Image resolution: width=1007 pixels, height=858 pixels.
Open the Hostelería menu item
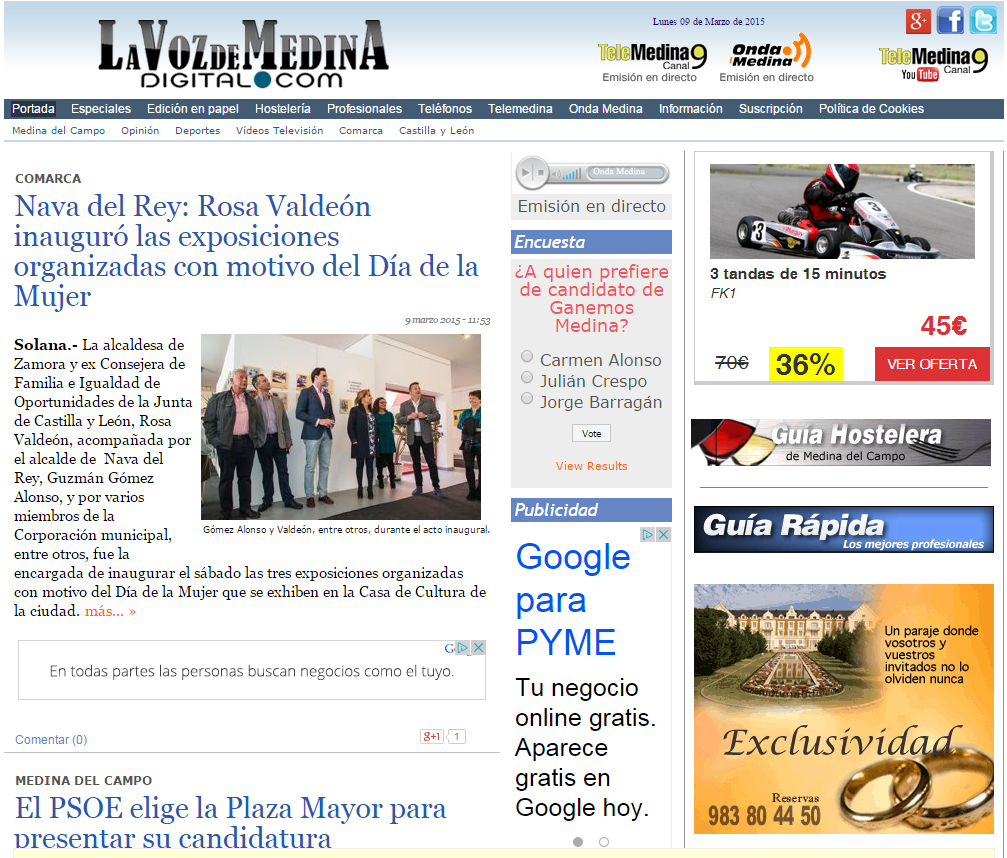point(283,109)
